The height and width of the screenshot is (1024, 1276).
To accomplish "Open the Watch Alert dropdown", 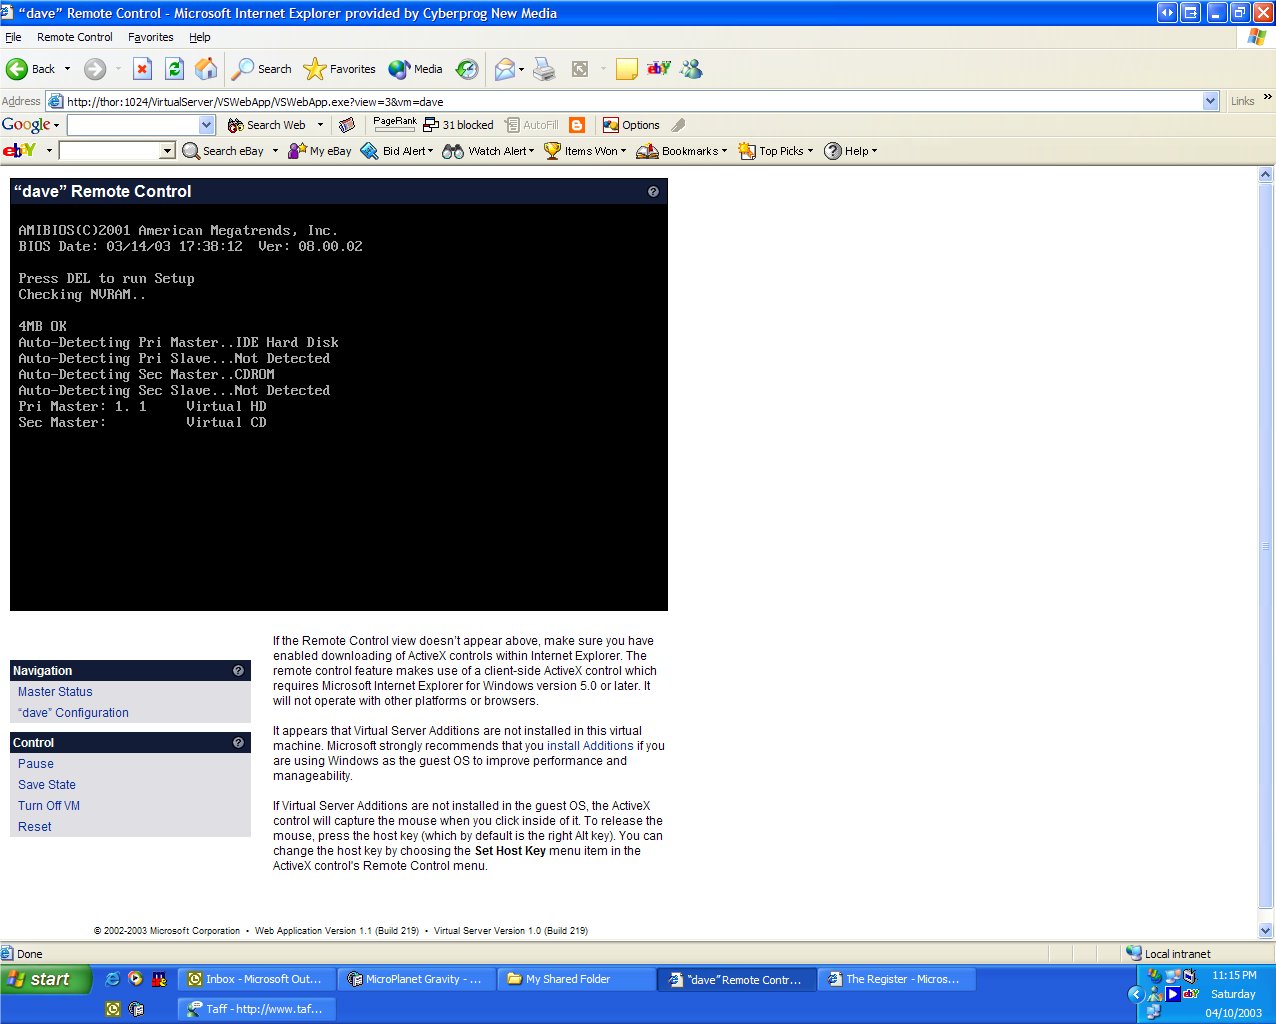I will (x=488, y=151).
